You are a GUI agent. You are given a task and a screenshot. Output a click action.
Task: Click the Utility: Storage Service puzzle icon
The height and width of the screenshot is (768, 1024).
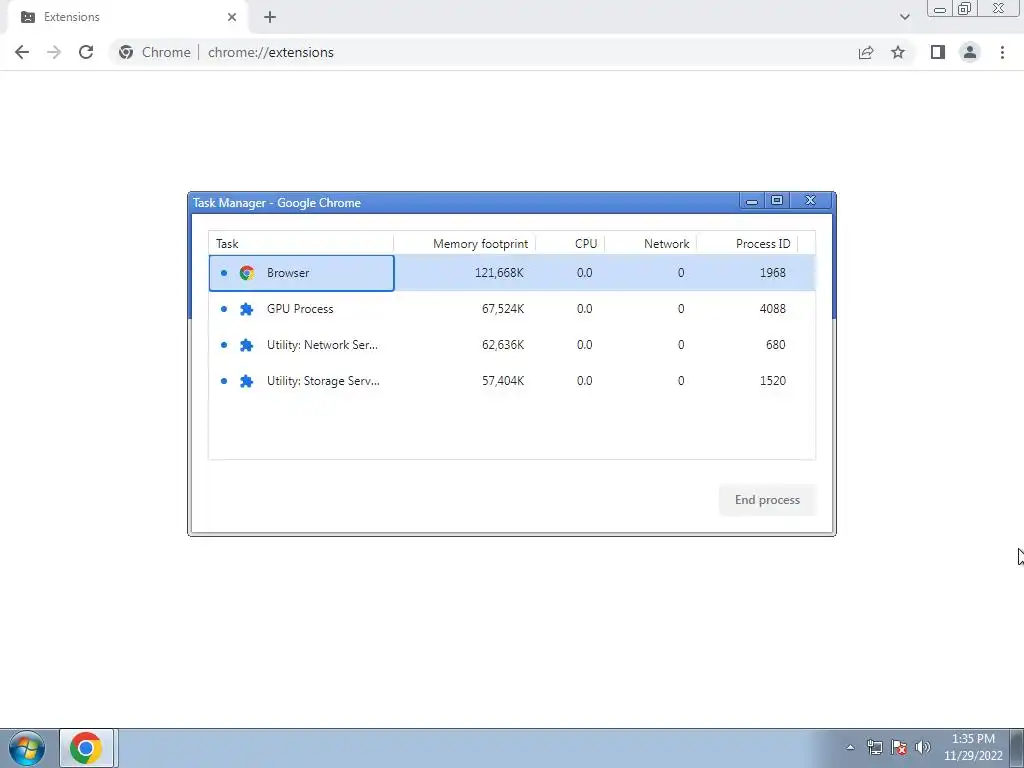pos(246,381)
